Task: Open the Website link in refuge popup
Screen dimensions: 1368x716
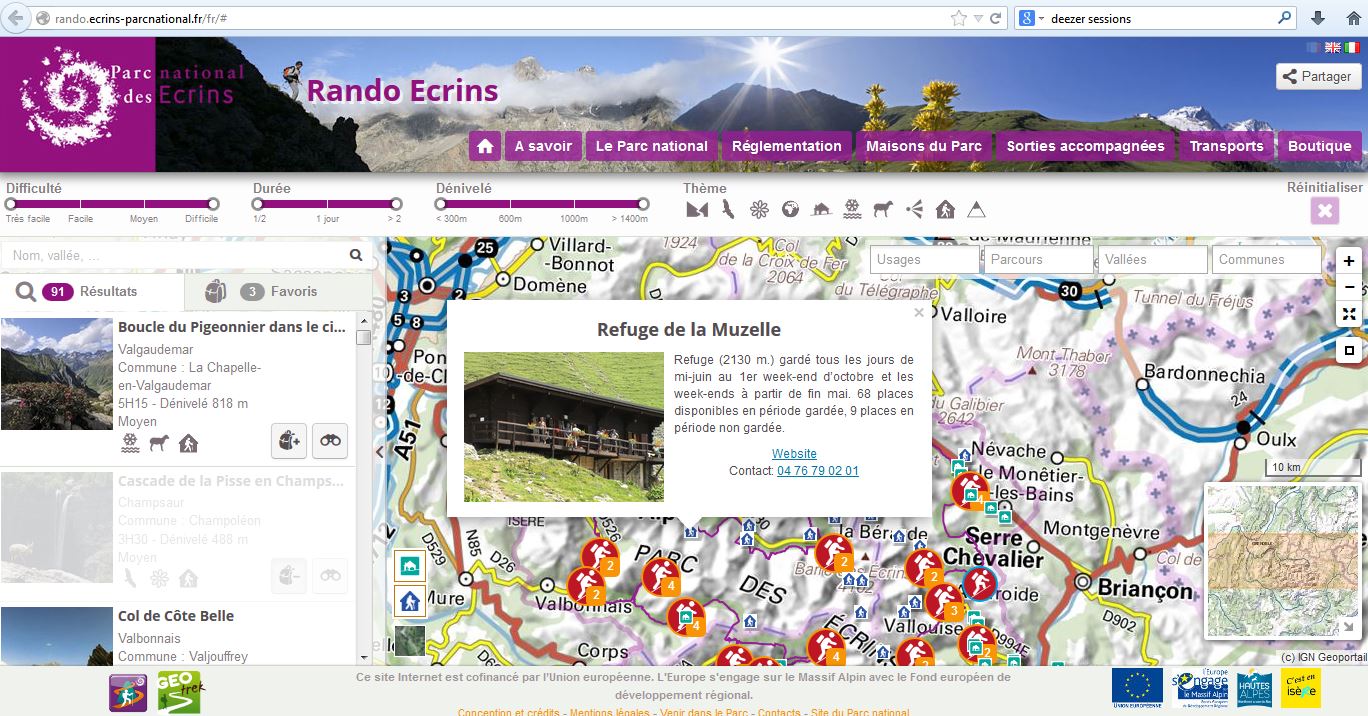Action: click(x=794, y=454)
